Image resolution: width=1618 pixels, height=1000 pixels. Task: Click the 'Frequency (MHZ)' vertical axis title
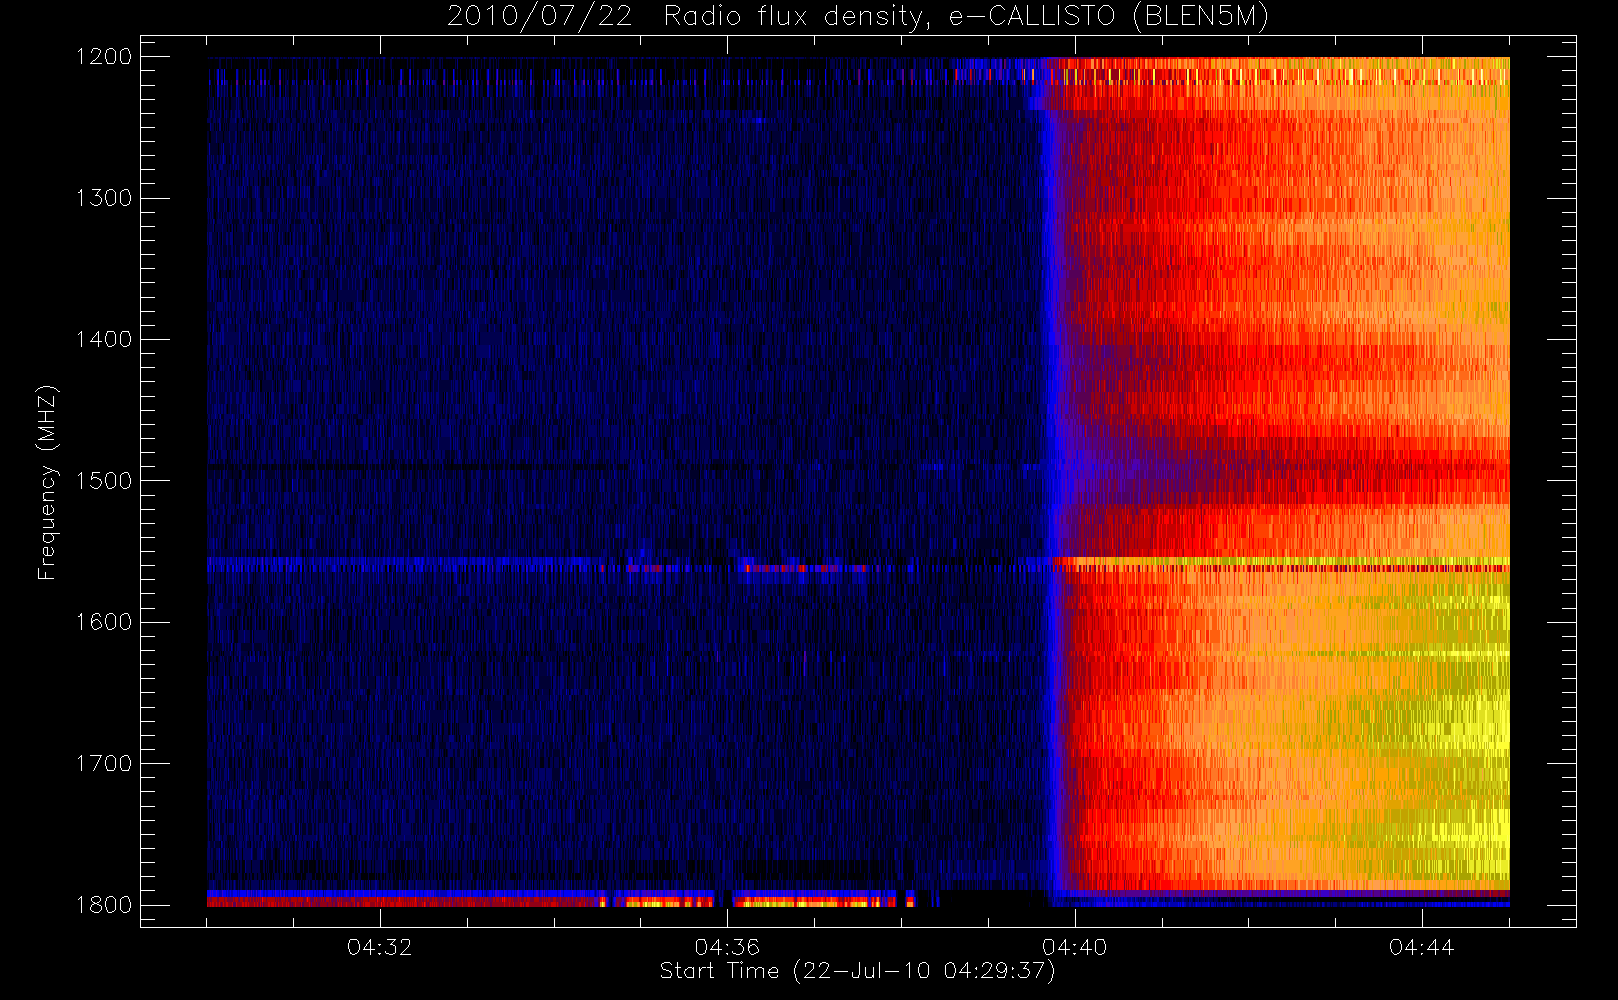point(48,482)
